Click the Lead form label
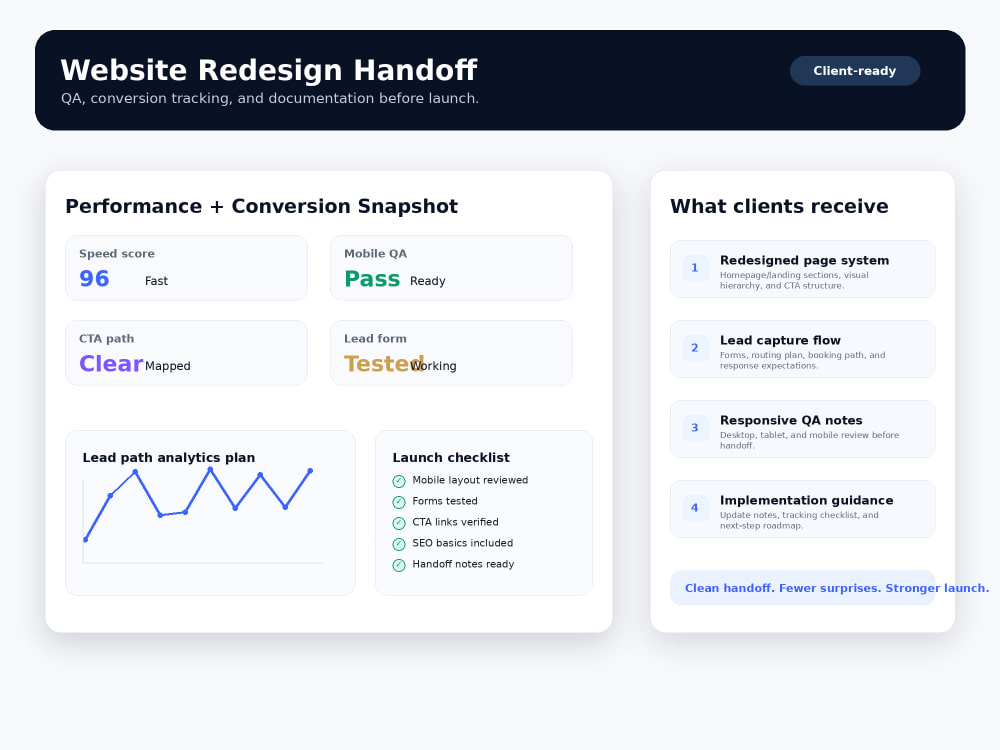The height and width of the screenshot is (750, 1000). pyautogui.click(x=375, y=339)
